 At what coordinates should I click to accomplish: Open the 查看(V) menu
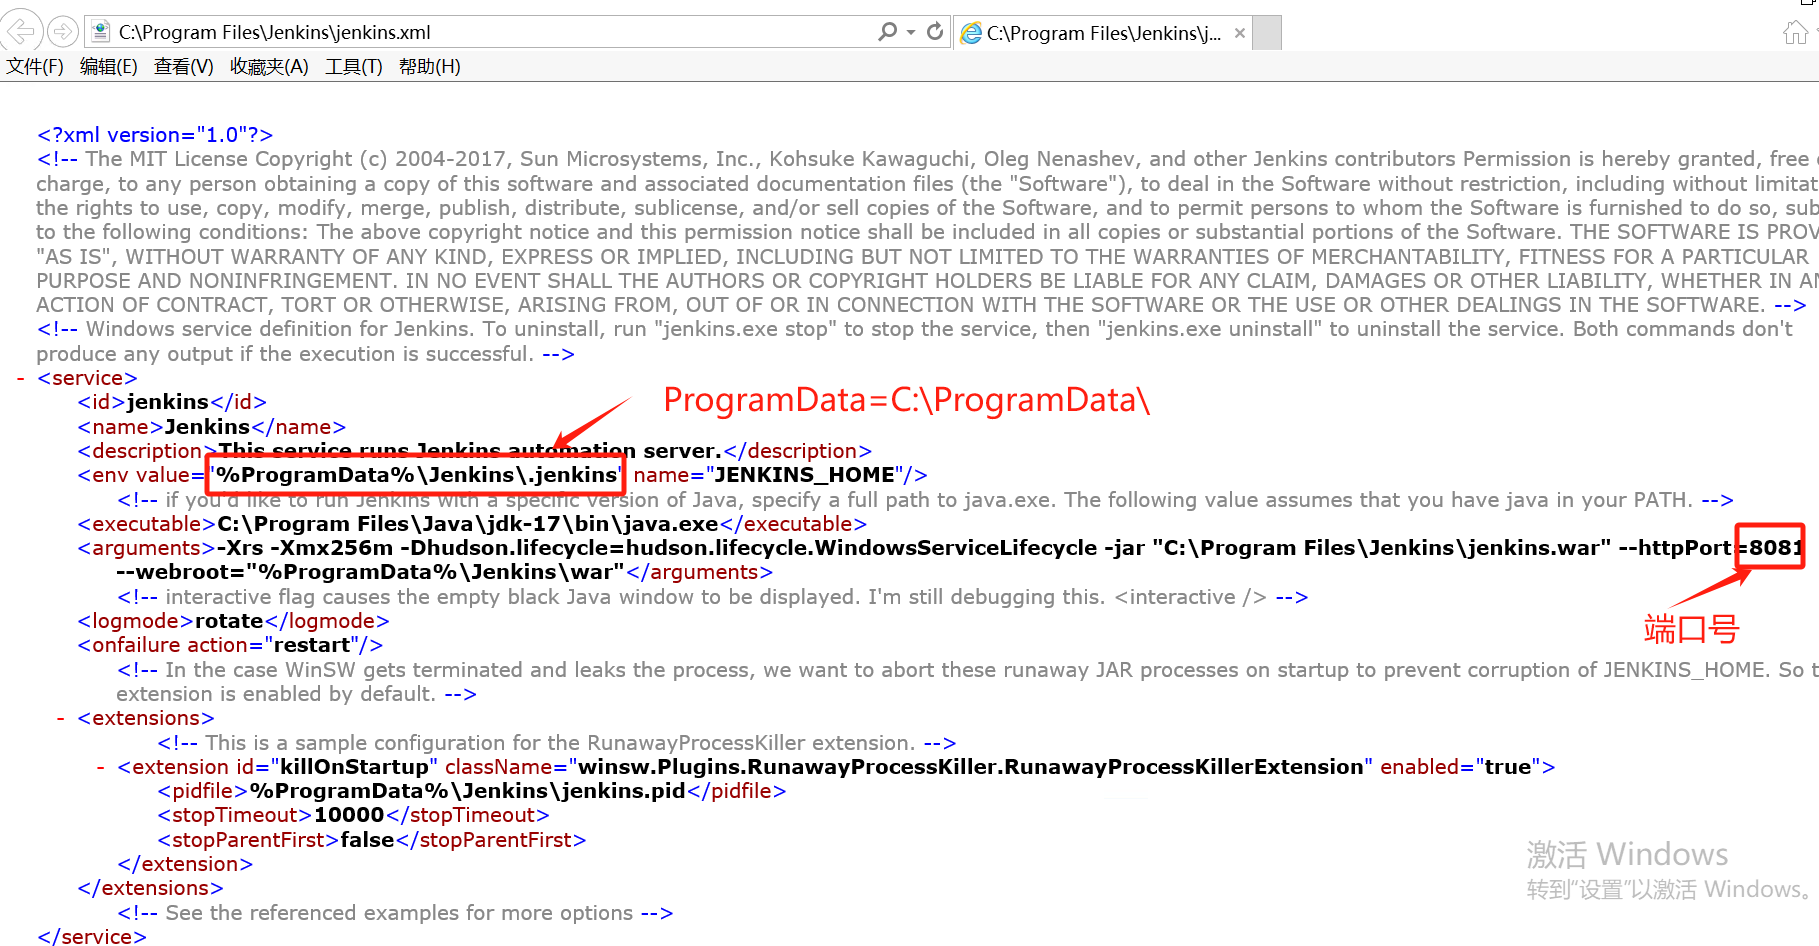(184, 67)
